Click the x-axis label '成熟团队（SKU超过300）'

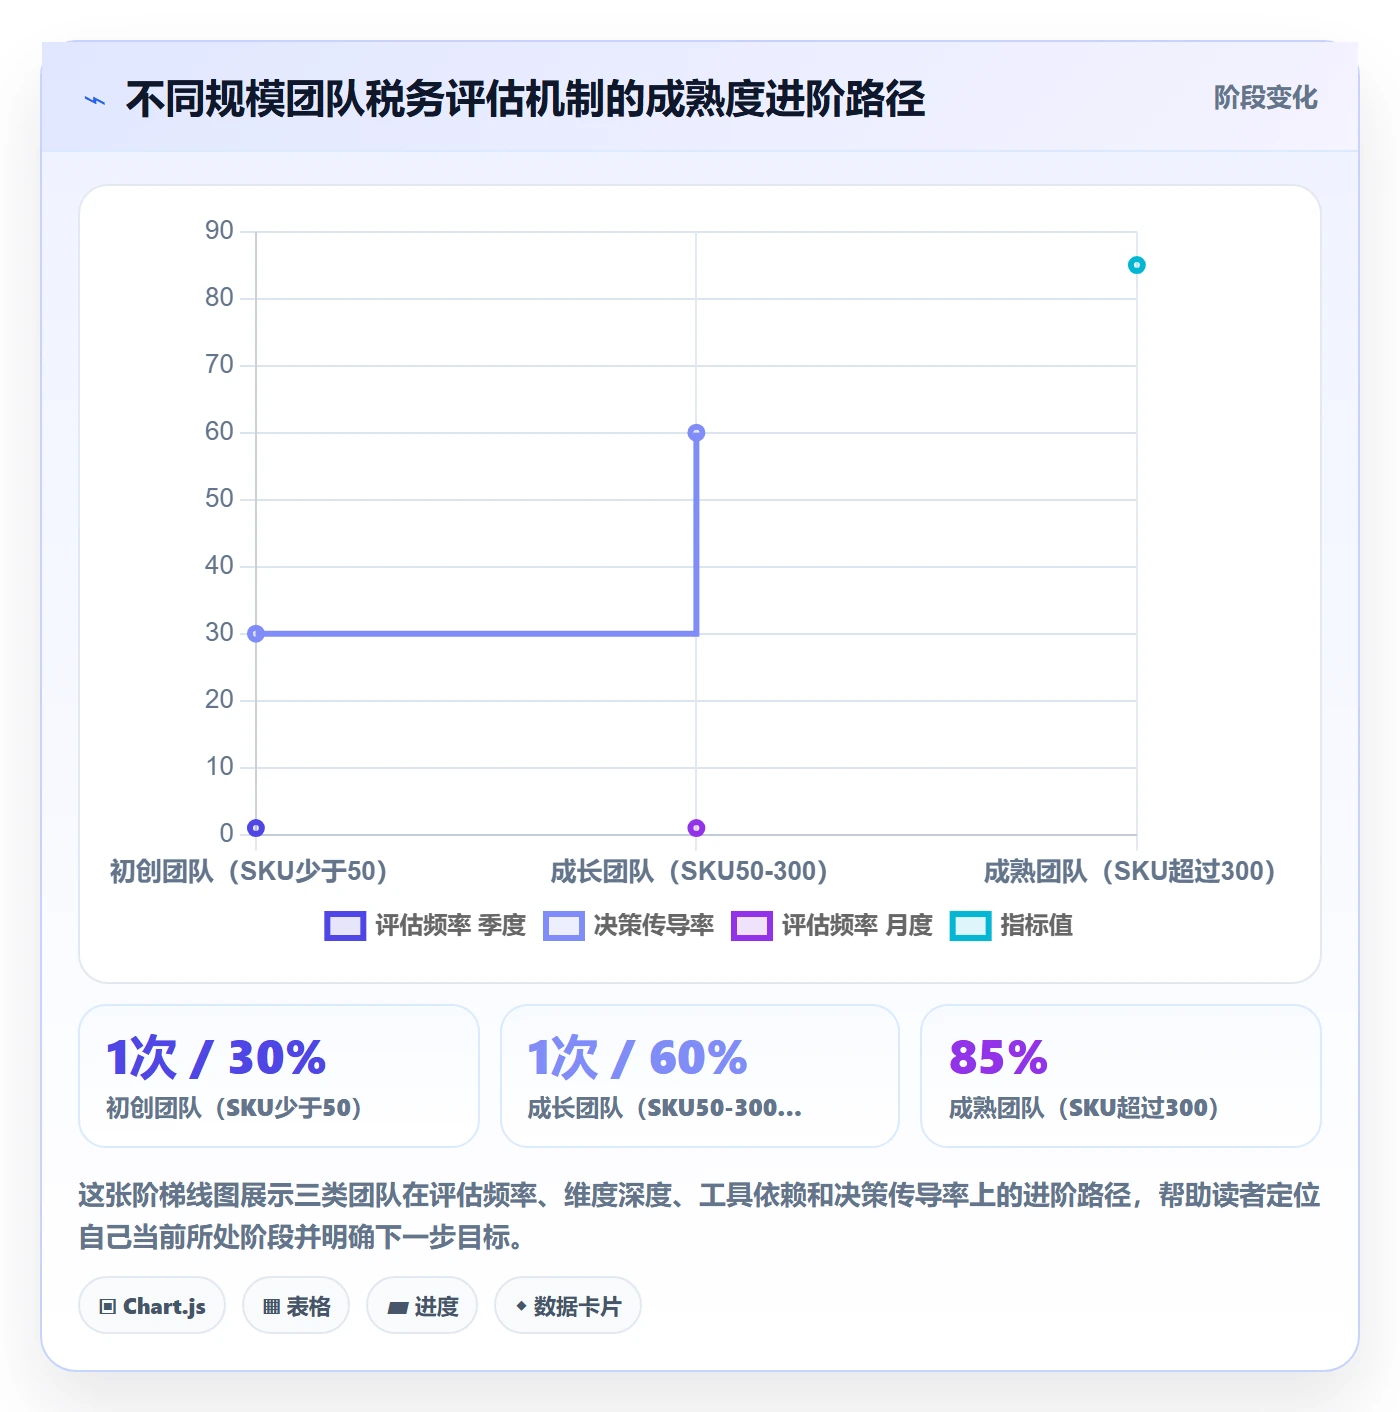tap(1130, 871)
